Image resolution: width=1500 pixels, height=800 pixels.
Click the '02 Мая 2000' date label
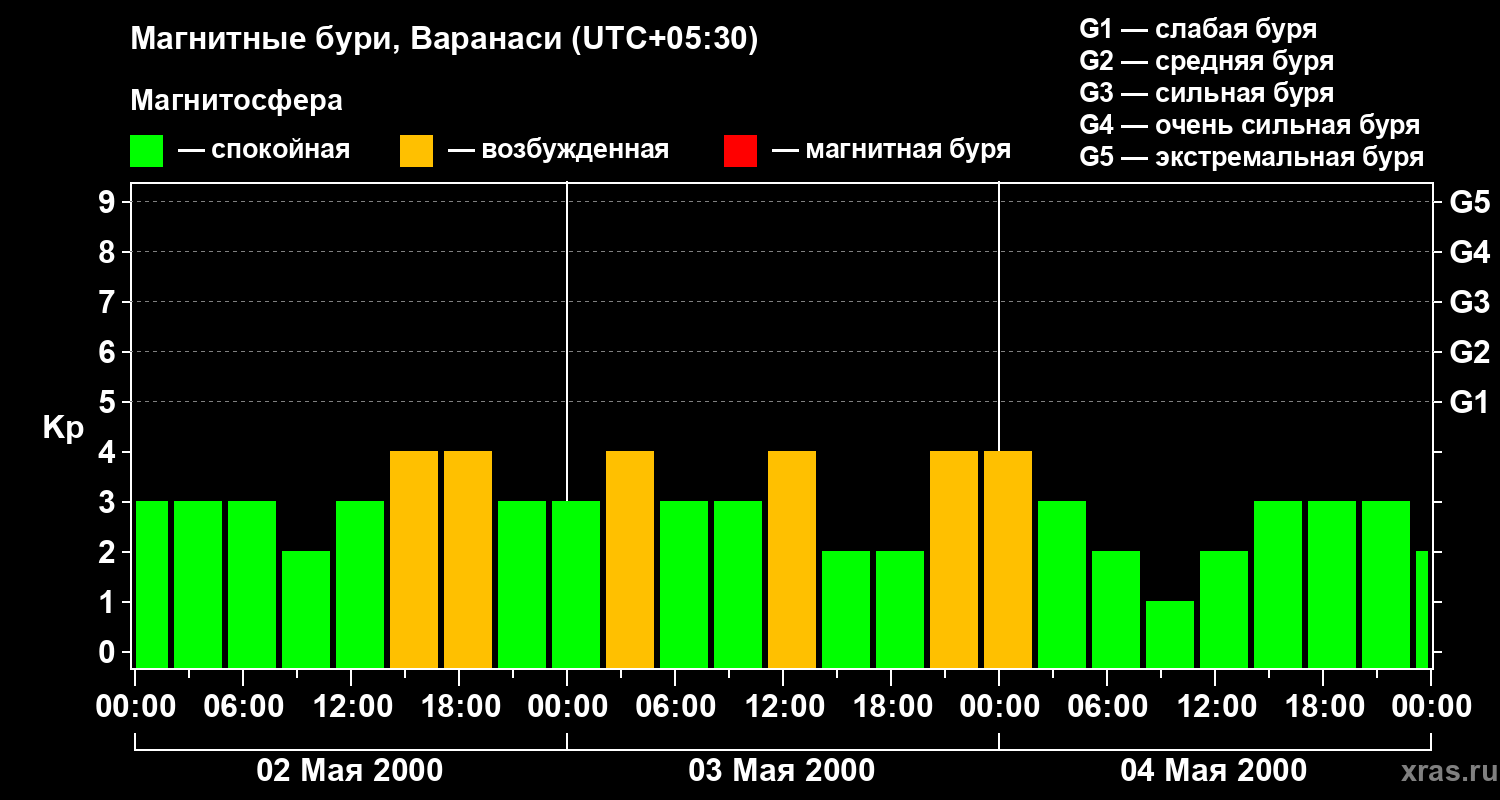tap(350, 770)
